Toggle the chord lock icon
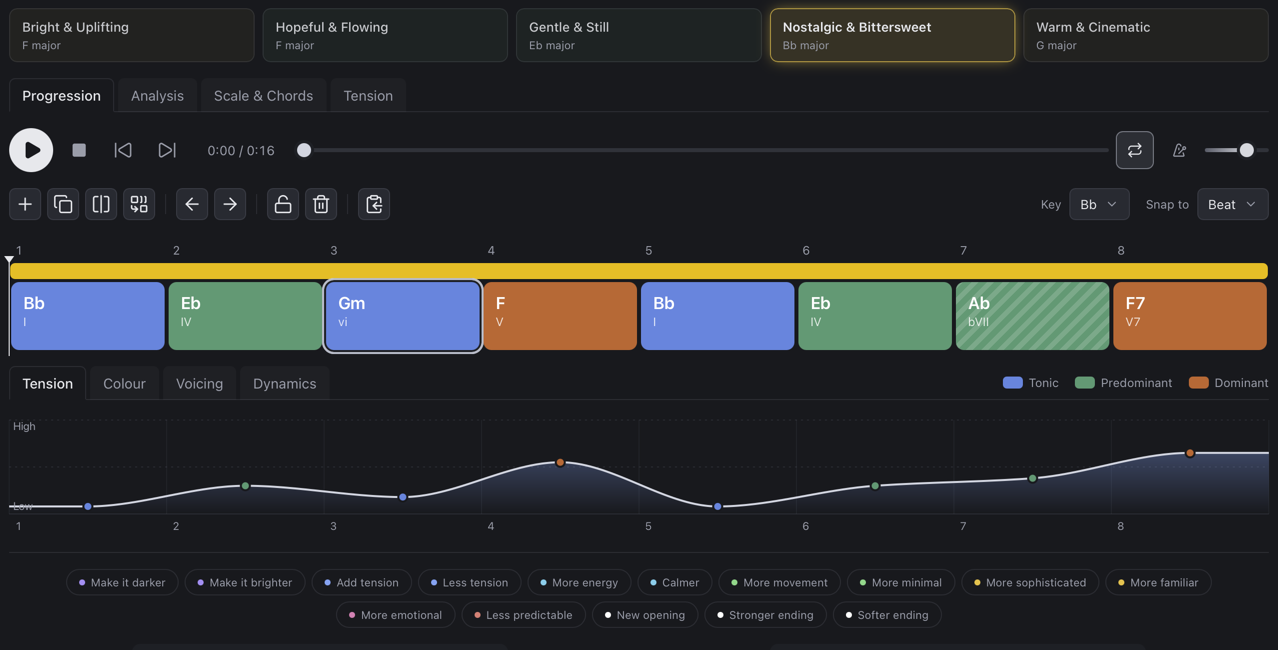 click(x=283, y=204)
